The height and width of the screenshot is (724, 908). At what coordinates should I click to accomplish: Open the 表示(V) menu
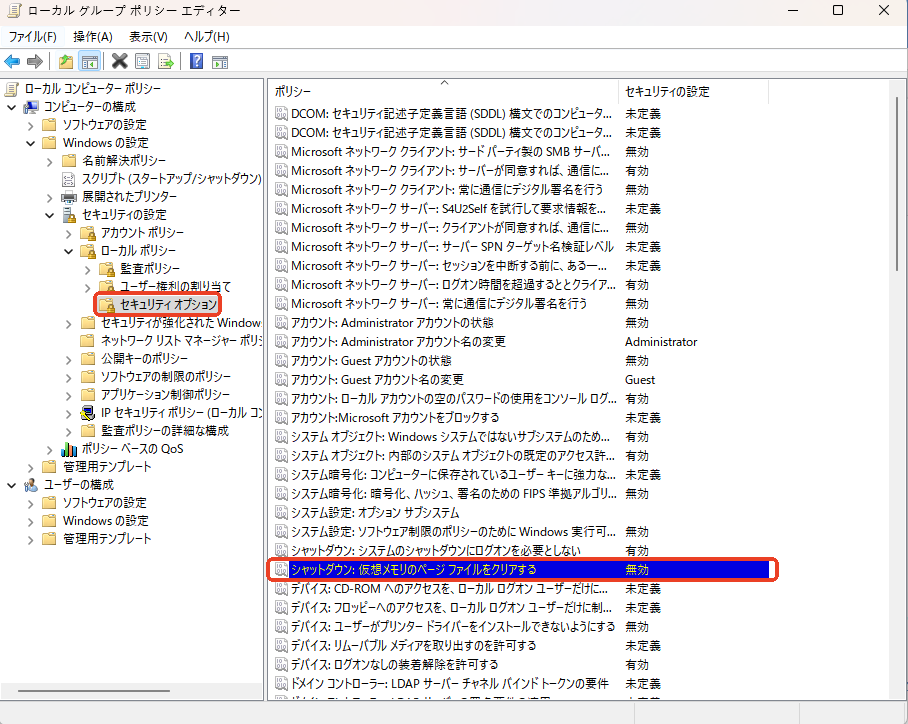pos(148,37)
